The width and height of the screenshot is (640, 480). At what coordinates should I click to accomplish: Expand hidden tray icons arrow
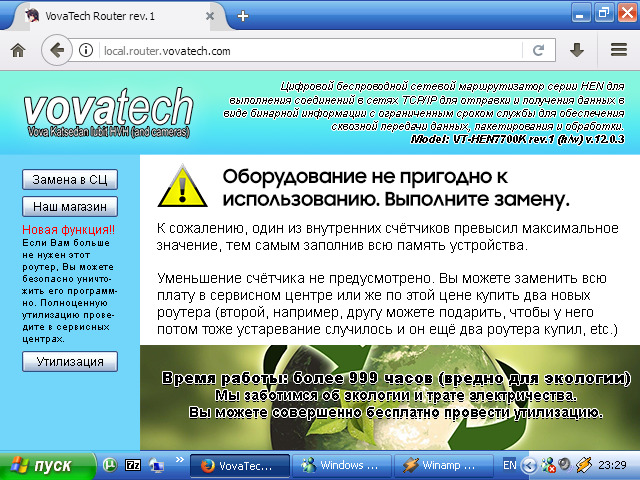click(529, 465)
